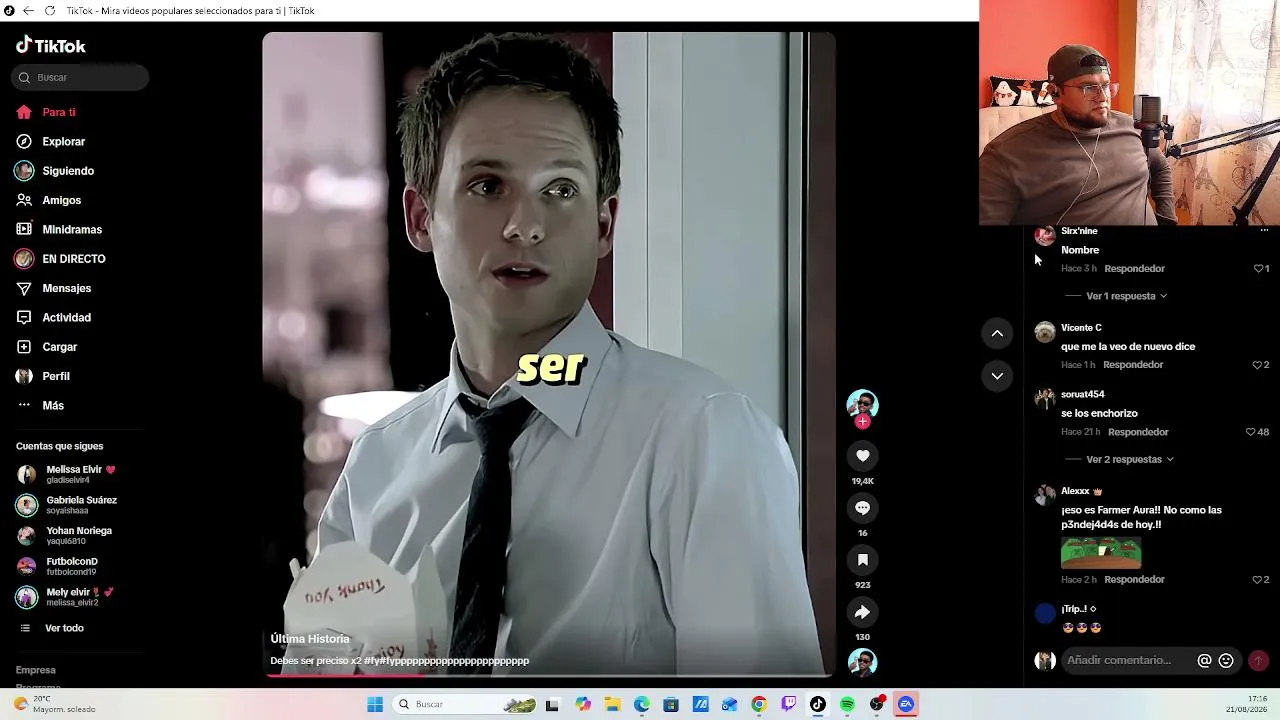Open Copilot from the taskbar
The width and height of the screenshot is (1280, 720).
583,704
